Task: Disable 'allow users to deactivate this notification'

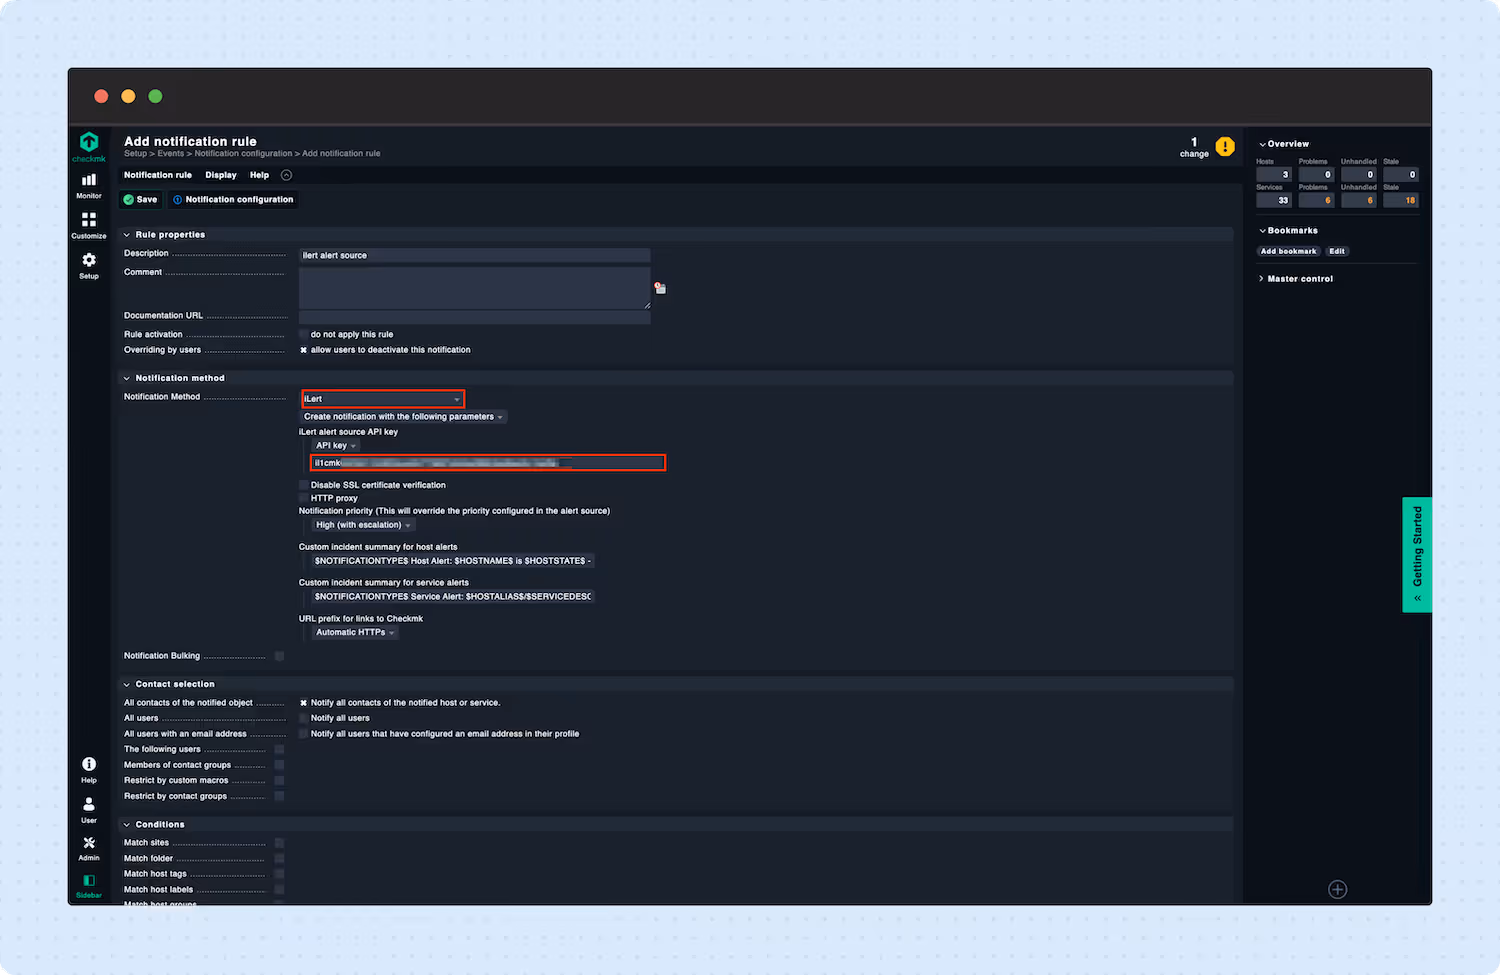Action: point(303,349)
